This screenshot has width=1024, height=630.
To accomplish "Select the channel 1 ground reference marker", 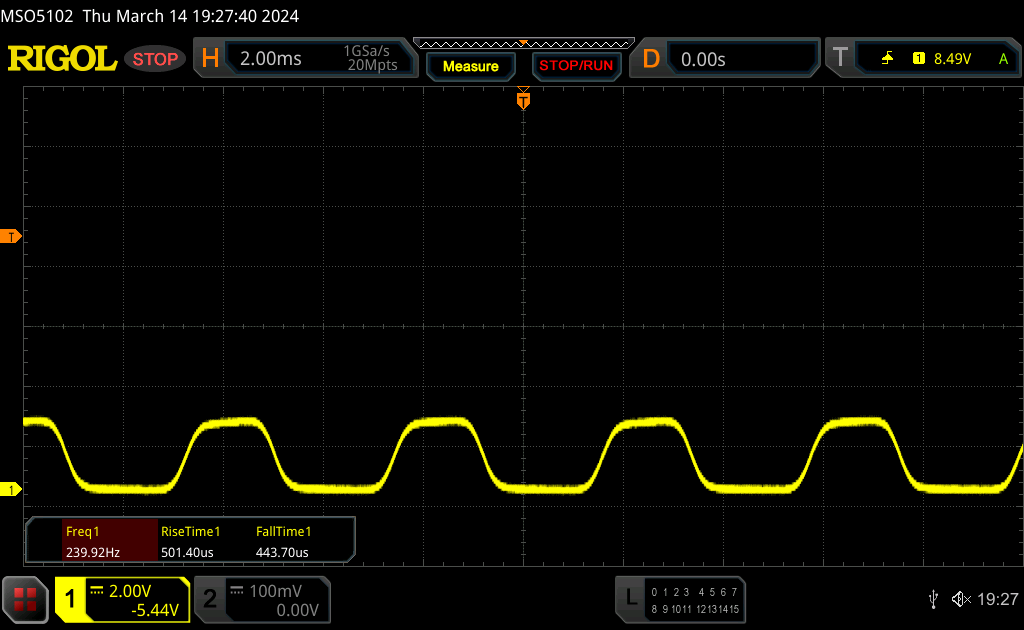I will point(10,489).
